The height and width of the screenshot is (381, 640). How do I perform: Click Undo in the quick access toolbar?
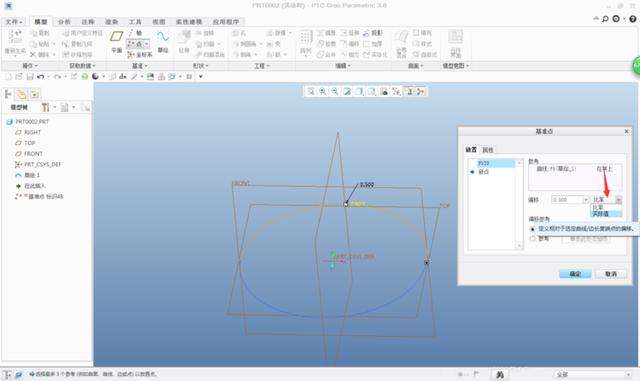40,76
